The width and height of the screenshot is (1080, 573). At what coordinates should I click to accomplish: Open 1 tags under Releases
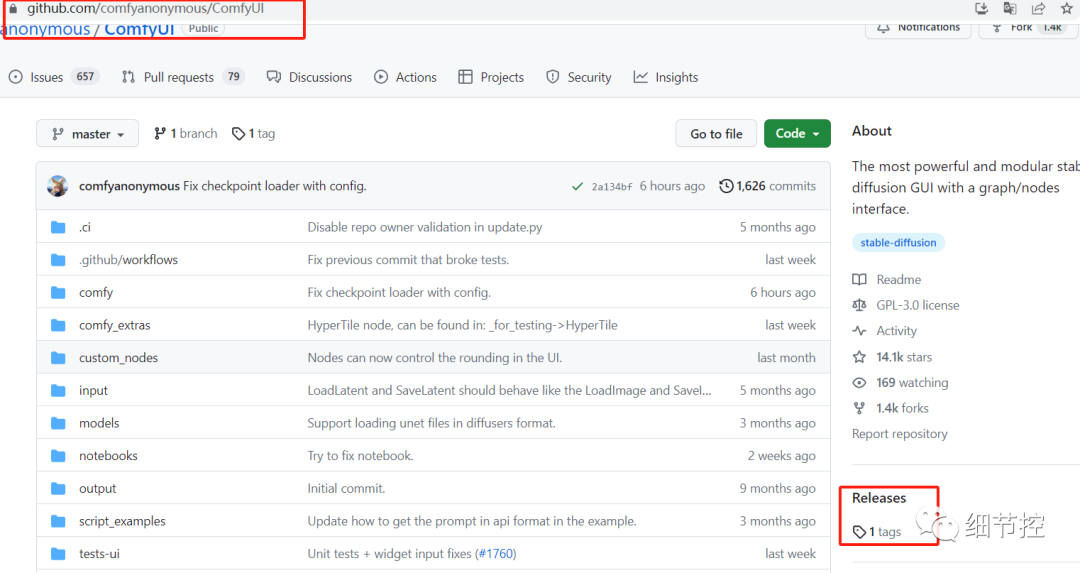tap(877, 532)
